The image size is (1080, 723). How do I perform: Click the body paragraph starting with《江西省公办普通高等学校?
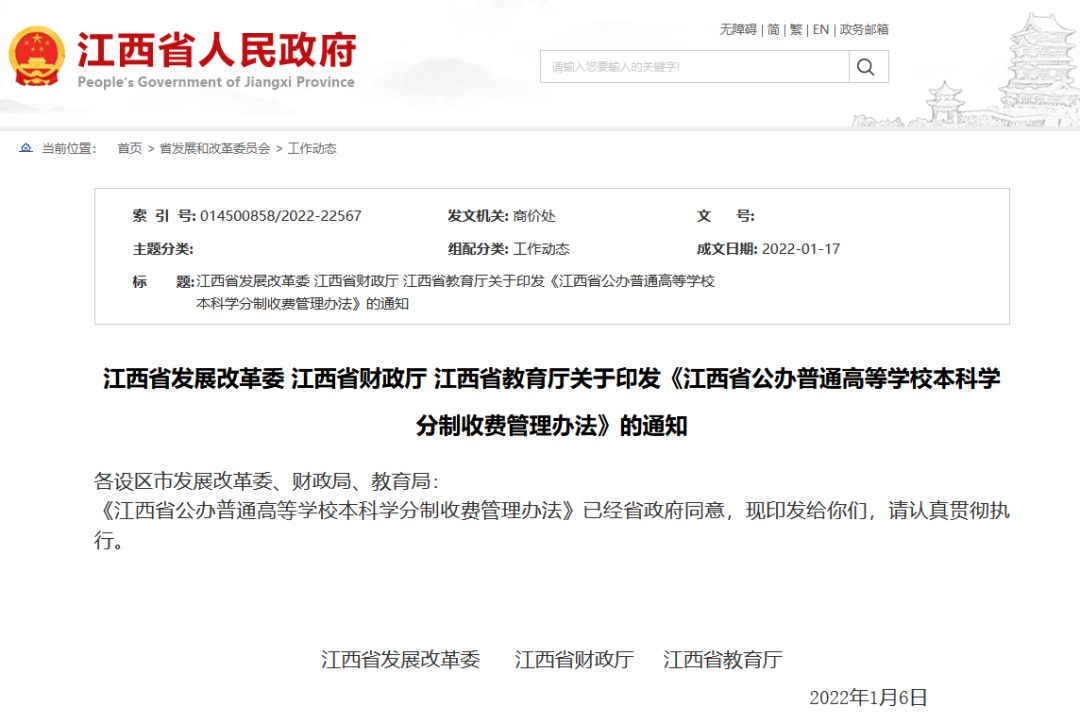(552, 525)
